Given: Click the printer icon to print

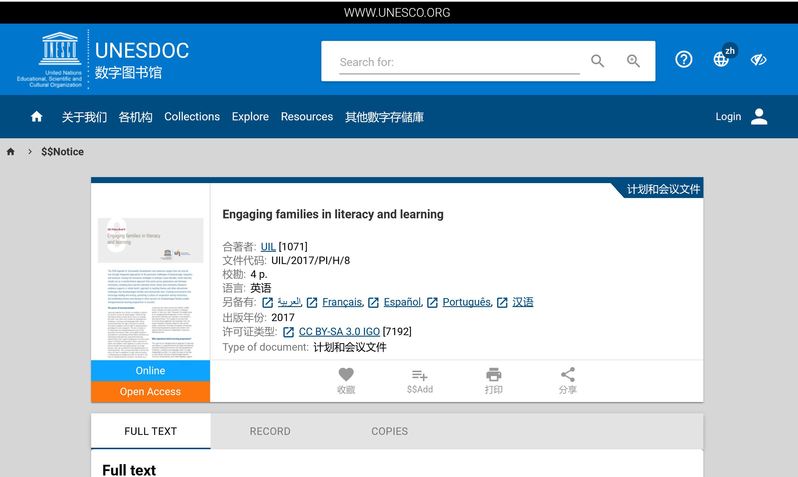Looking at the screenshot, I should [493, 375].
